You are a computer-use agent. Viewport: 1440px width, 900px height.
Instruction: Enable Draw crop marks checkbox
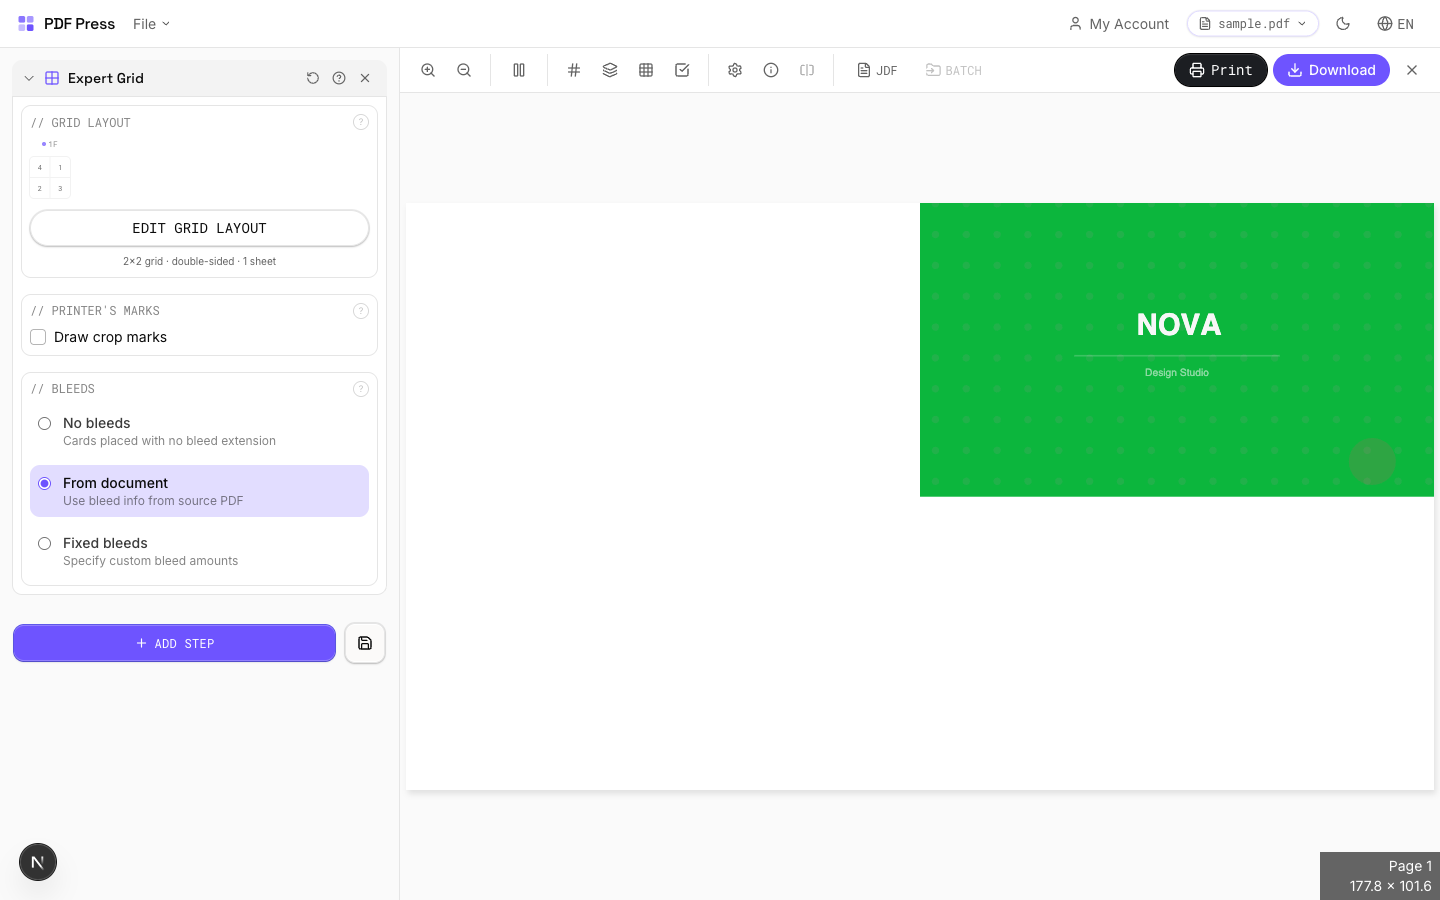click(38, 337)
